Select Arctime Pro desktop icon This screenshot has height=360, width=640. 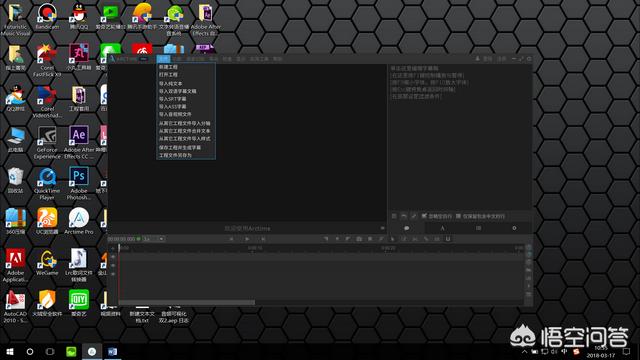(x=79, y=222)
